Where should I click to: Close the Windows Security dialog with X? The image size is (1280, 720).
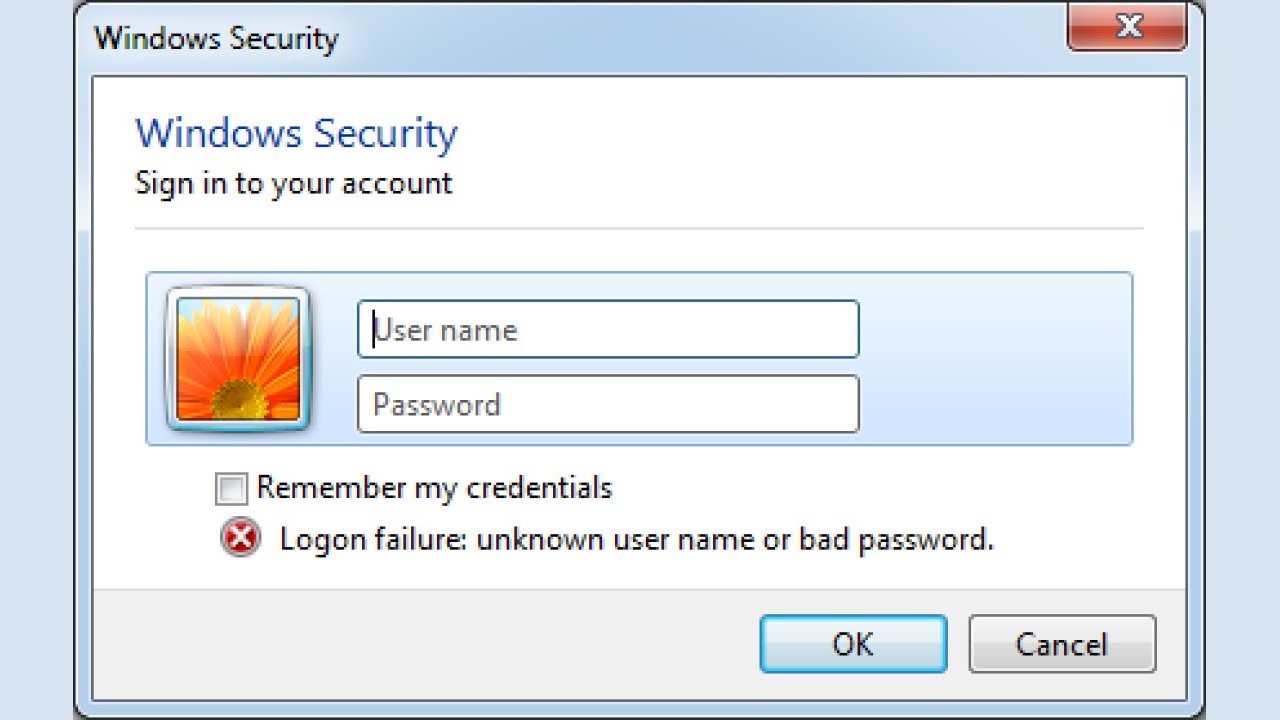tap(1127, 27)
